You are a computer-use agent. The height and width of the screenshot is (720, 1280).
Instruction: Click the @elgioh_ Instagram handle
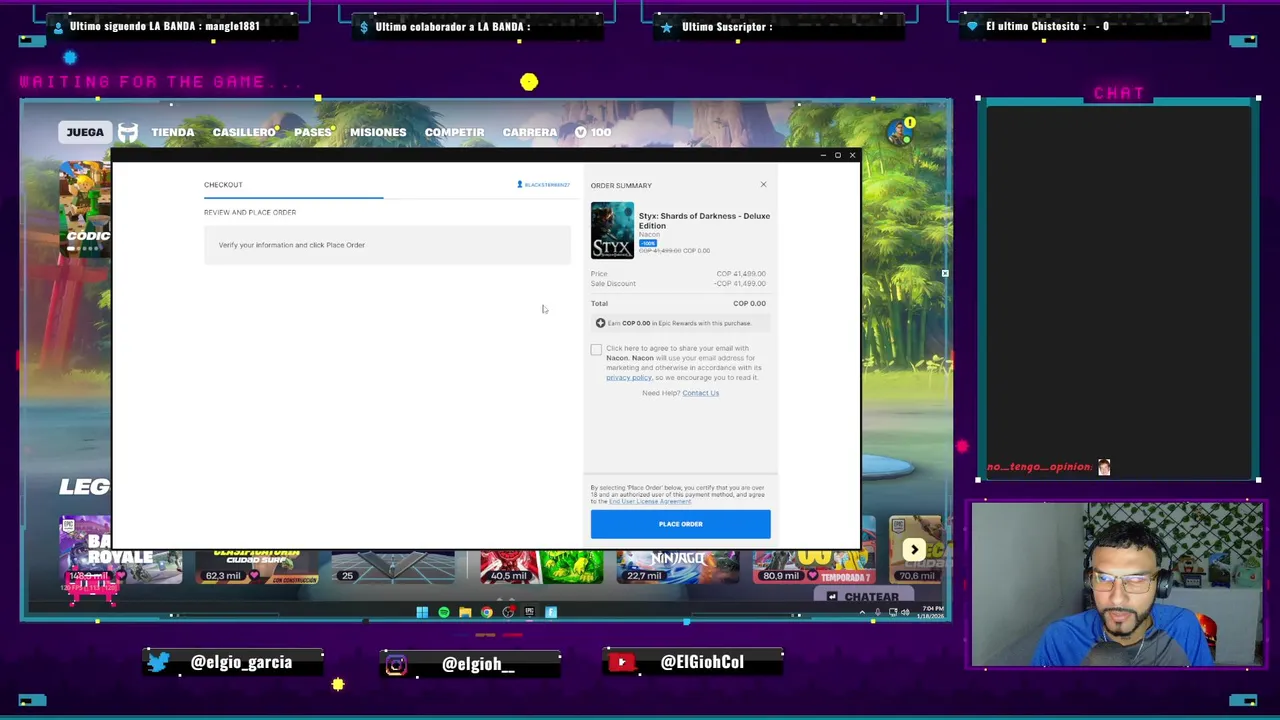click(478, 664)
